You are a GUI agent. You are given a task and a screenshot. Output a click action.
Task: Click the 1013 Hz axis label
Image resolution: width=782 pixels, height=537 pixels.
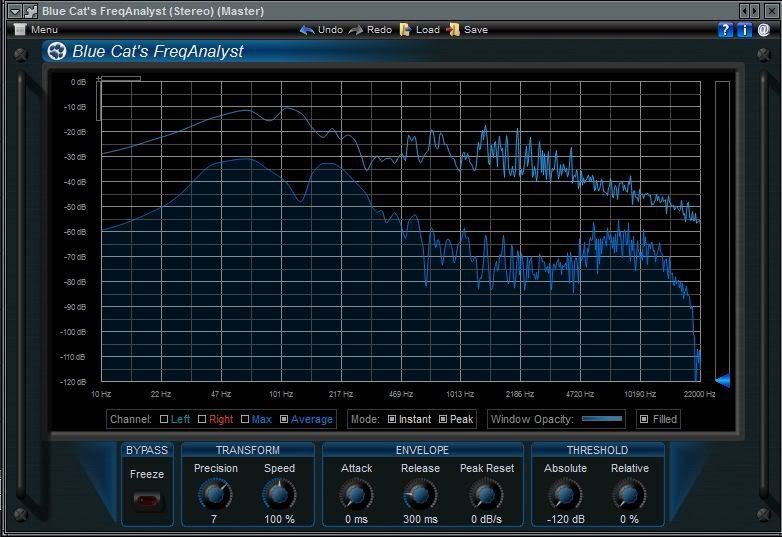coord(460,394)
